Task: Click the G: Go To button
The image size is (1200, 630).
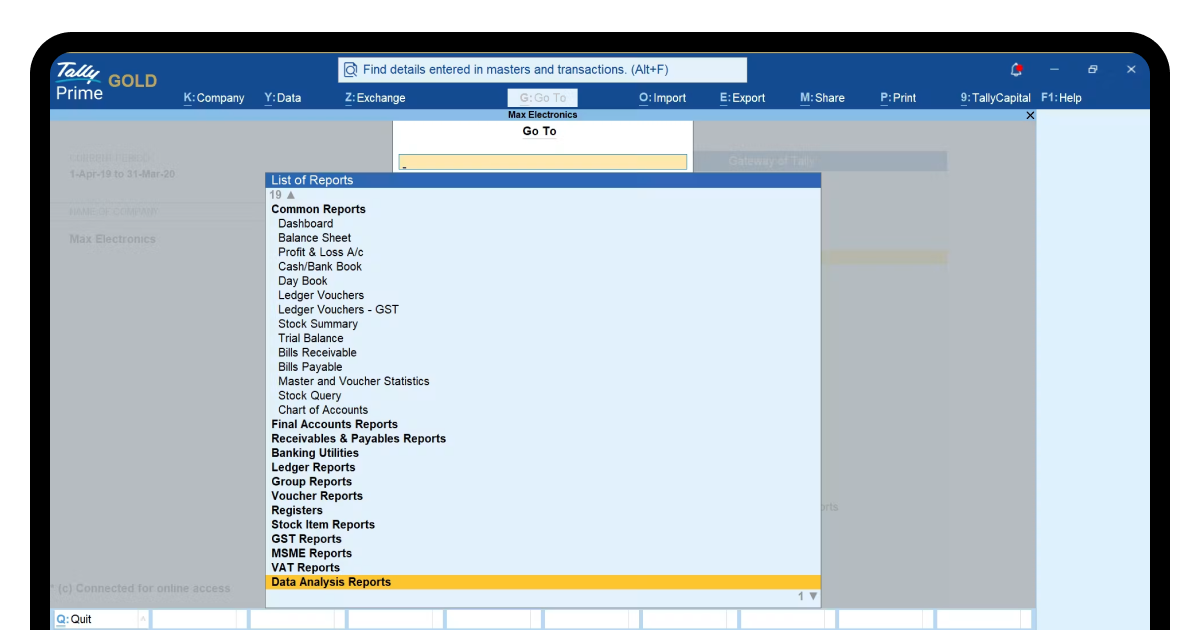Action: [x=543, y=98]
